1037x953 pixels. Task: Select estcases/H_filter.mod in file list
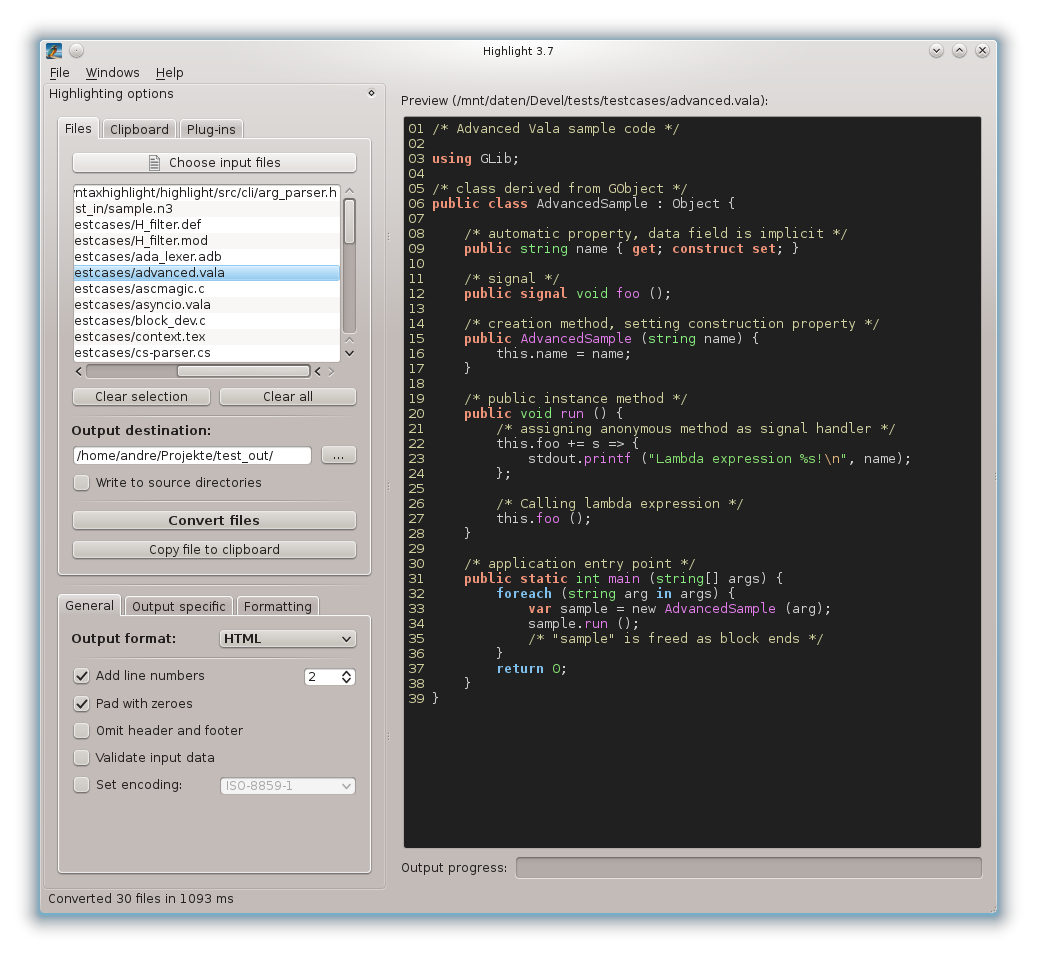click(206, 241)
